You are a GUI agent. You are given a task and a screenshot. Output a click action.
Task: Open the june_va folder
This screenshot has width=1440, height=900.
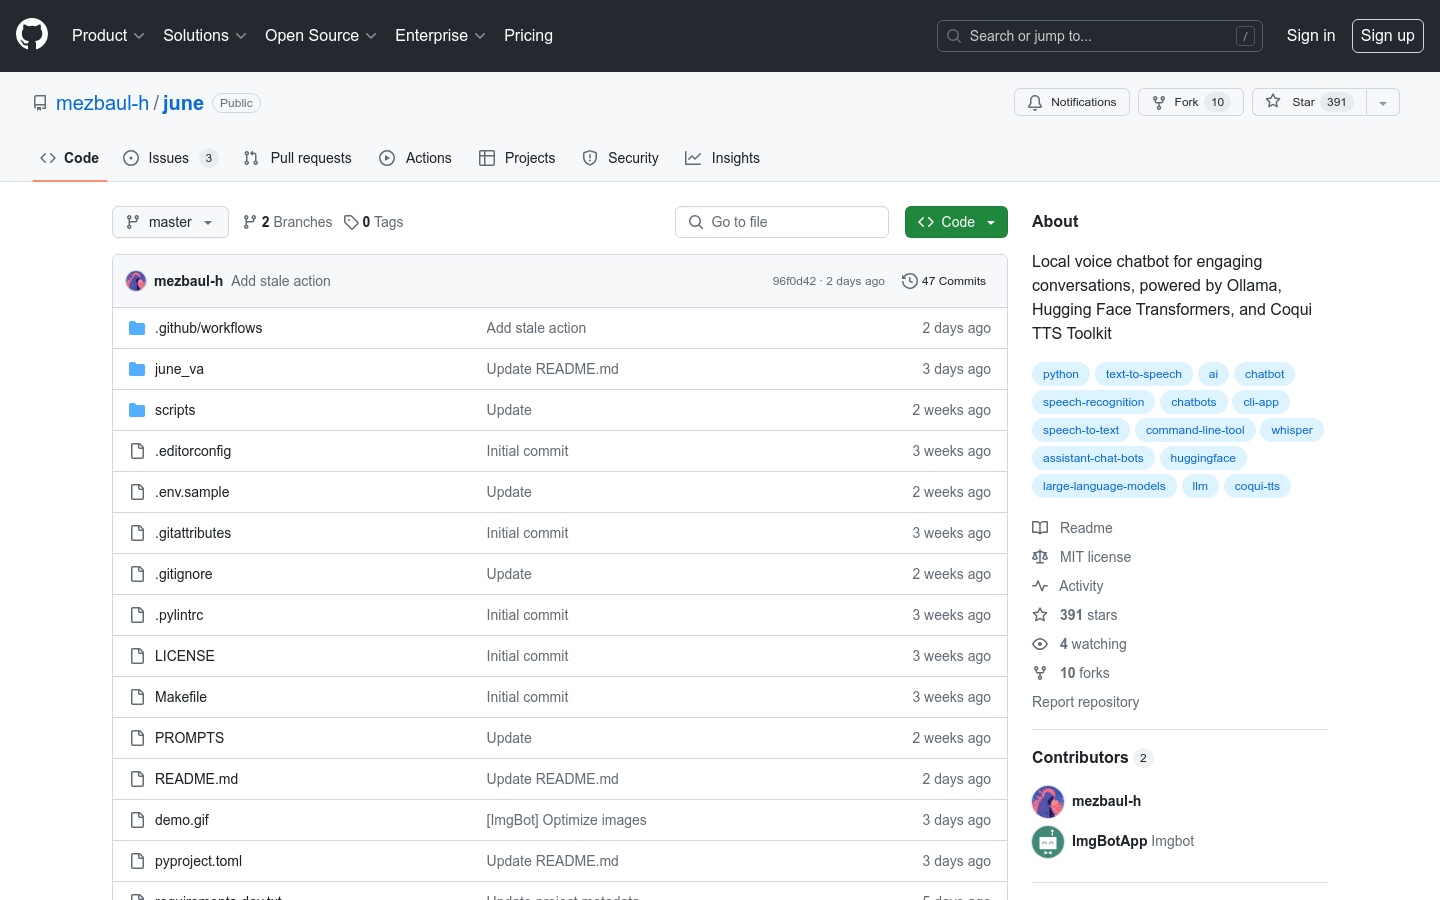179,369
